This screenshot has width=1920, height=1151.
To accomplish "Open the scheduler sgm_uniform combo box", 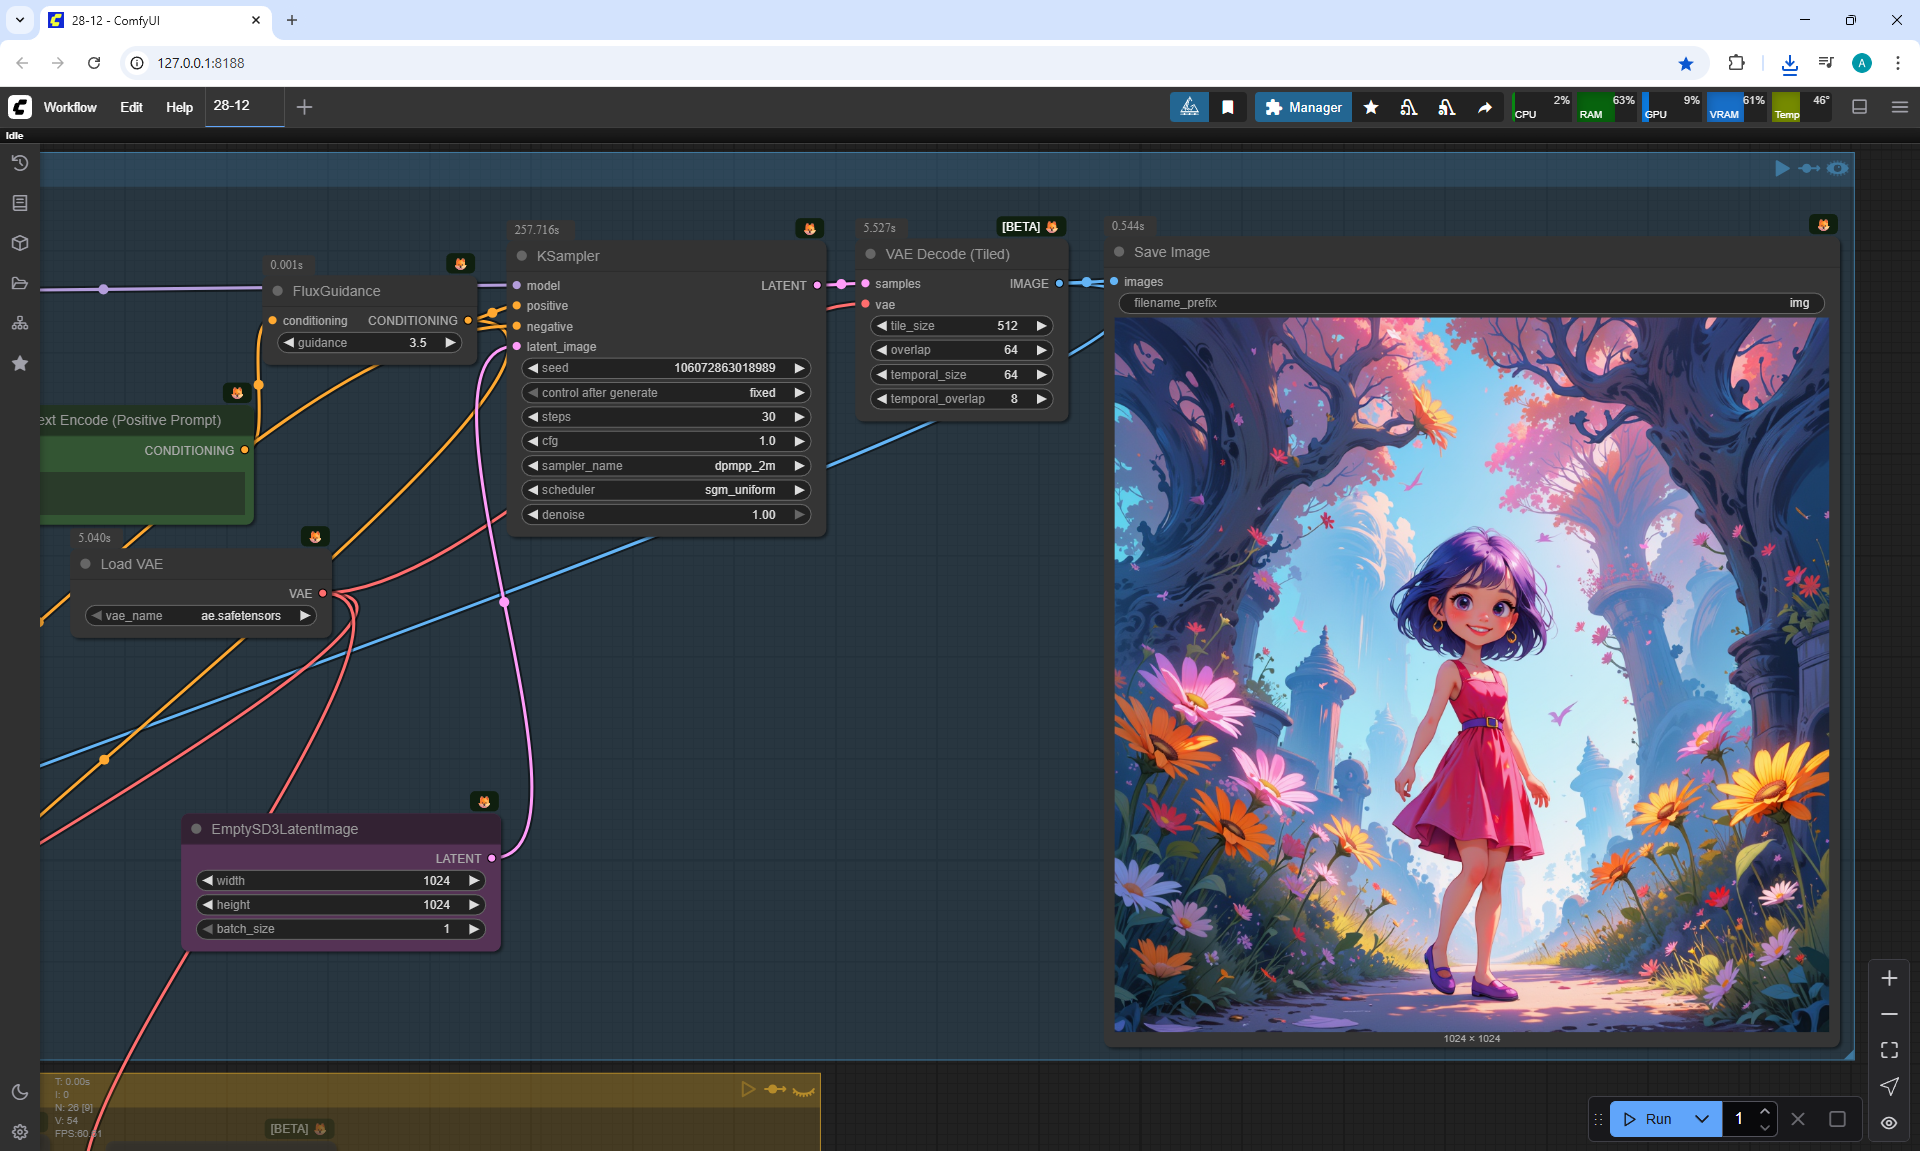I will pyautogui.click(x=665, y=490).
